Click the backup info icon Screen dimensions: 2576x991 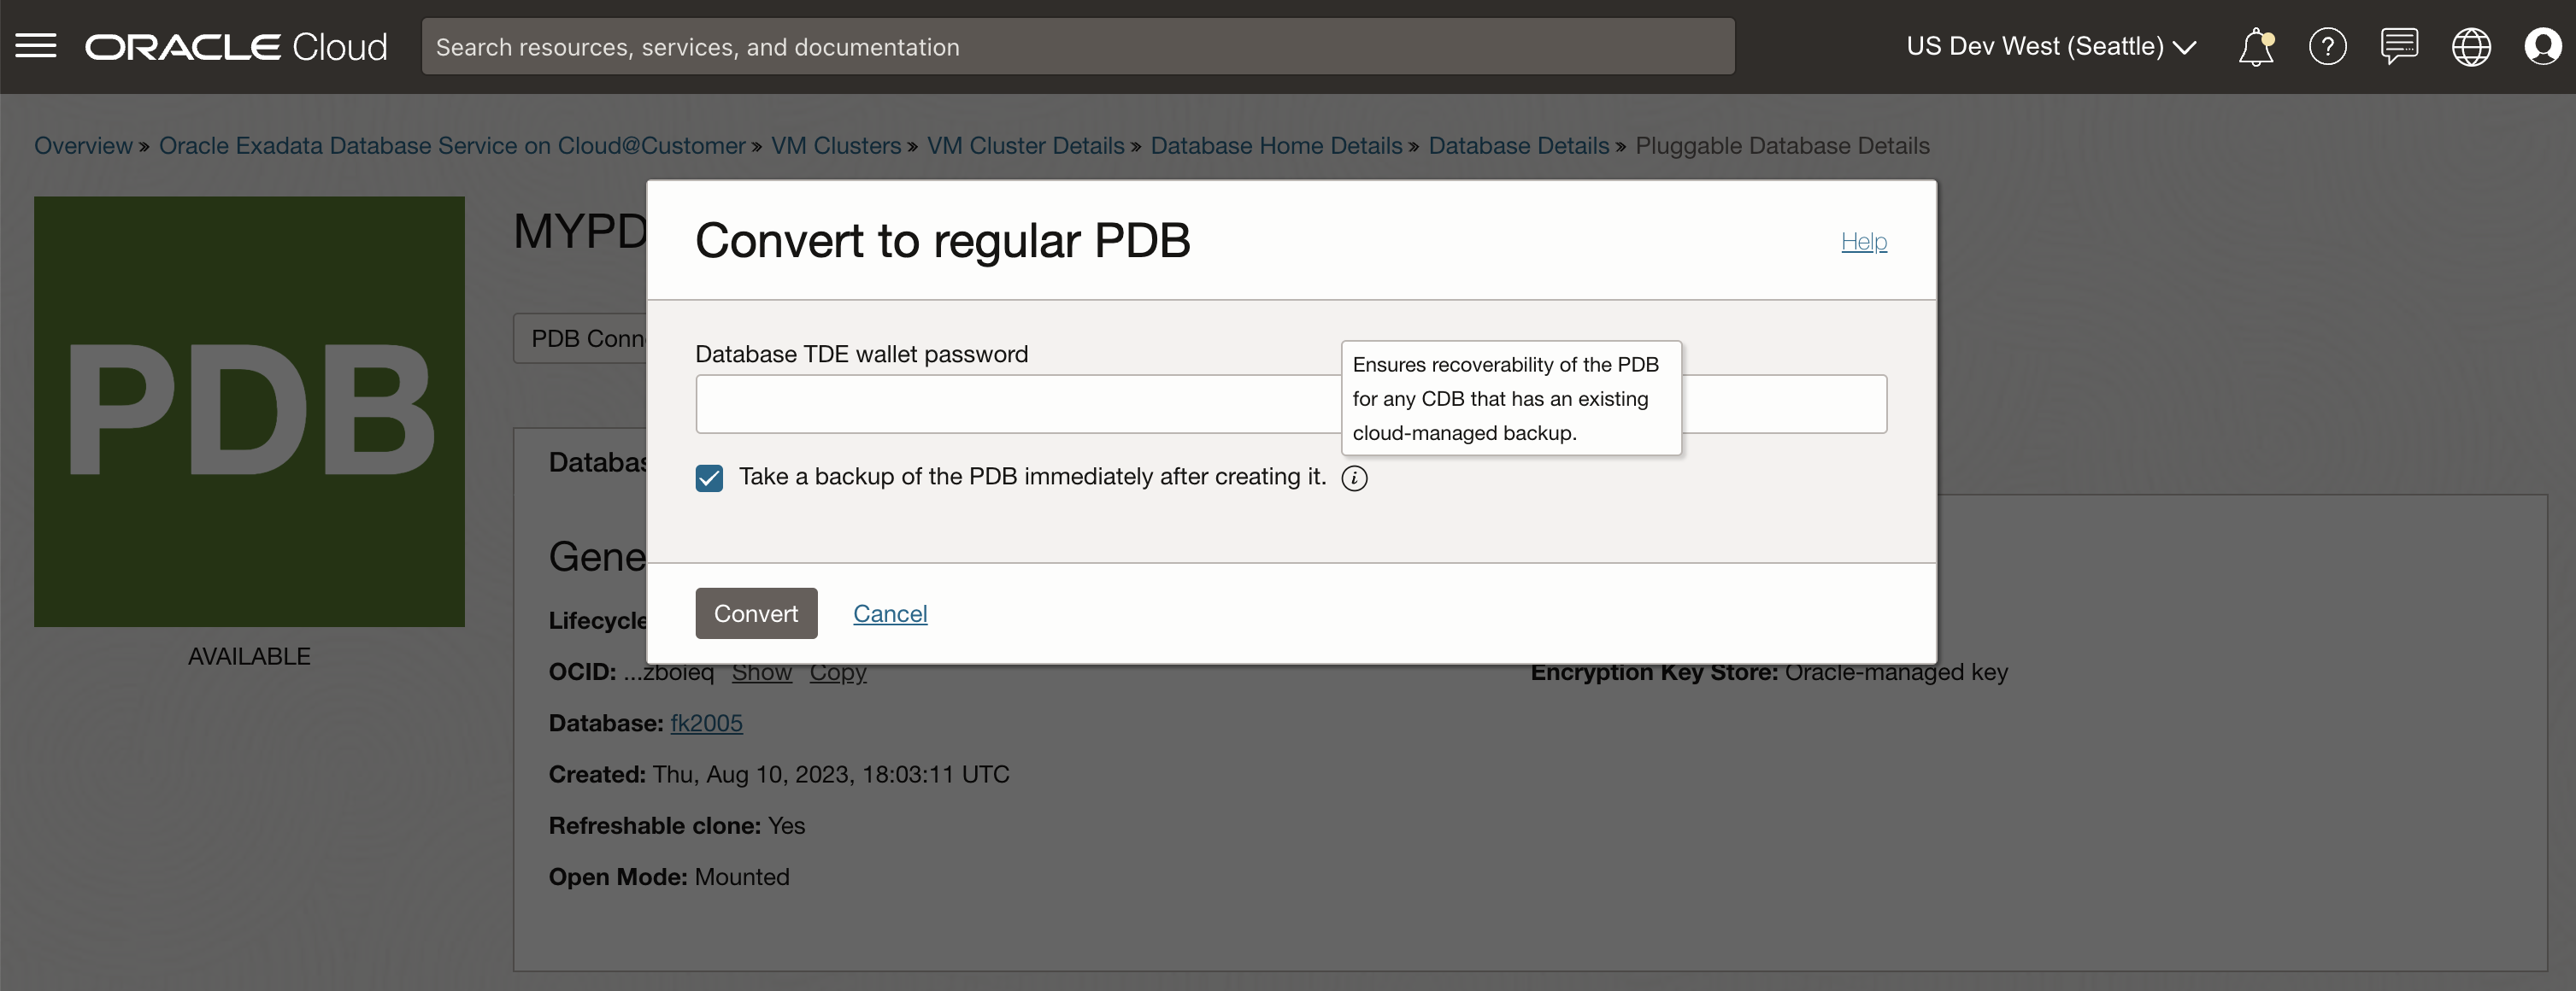(x=1354, y=478)
